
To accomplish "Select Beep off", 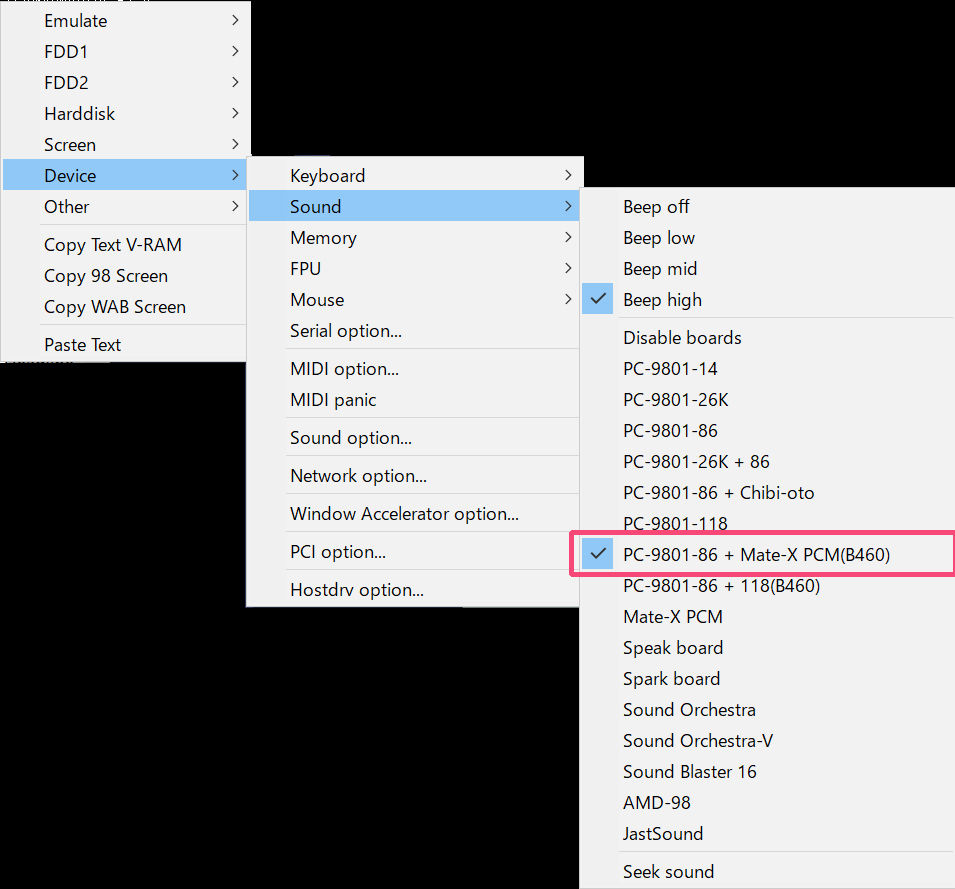I will coord(768,207).
